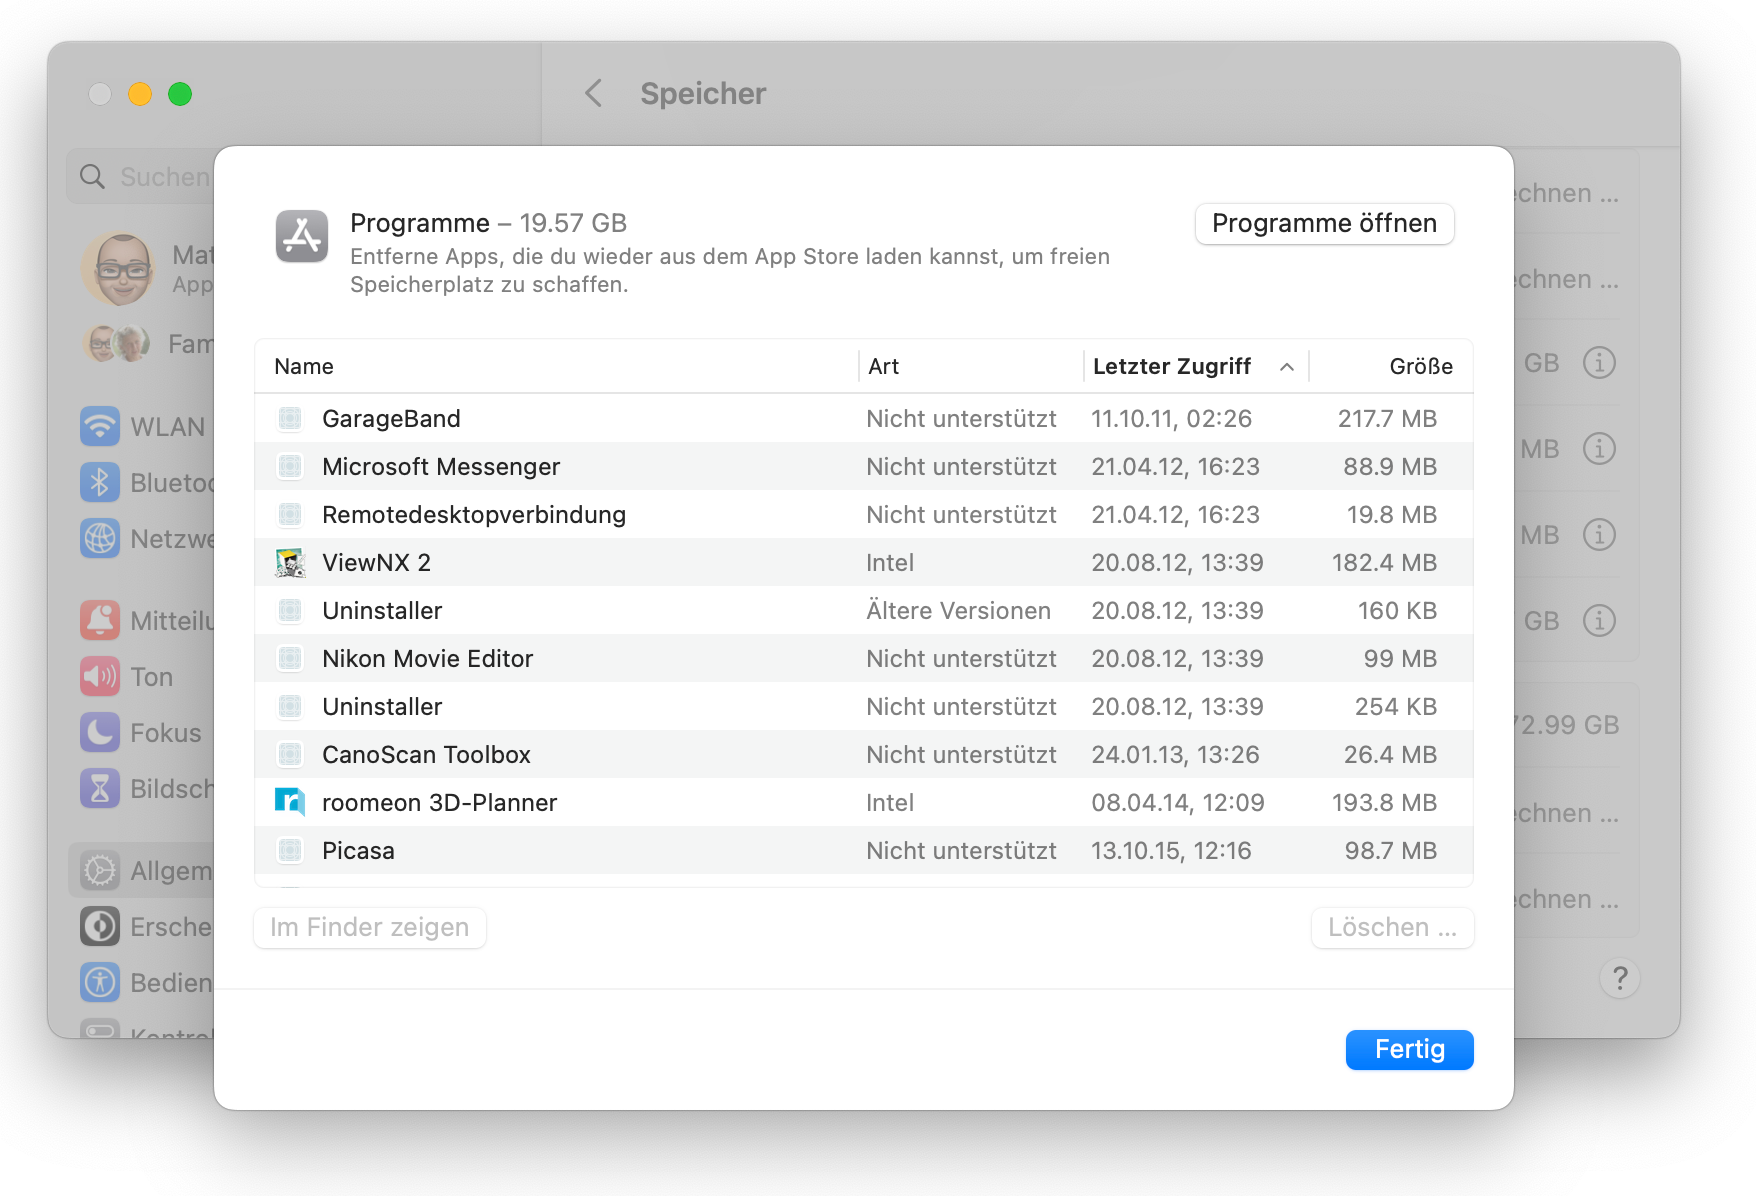Viewport: 1756px width, 1196px height.
Task: Open Ton speaker icon in sidebar
Action: [100, 677]
